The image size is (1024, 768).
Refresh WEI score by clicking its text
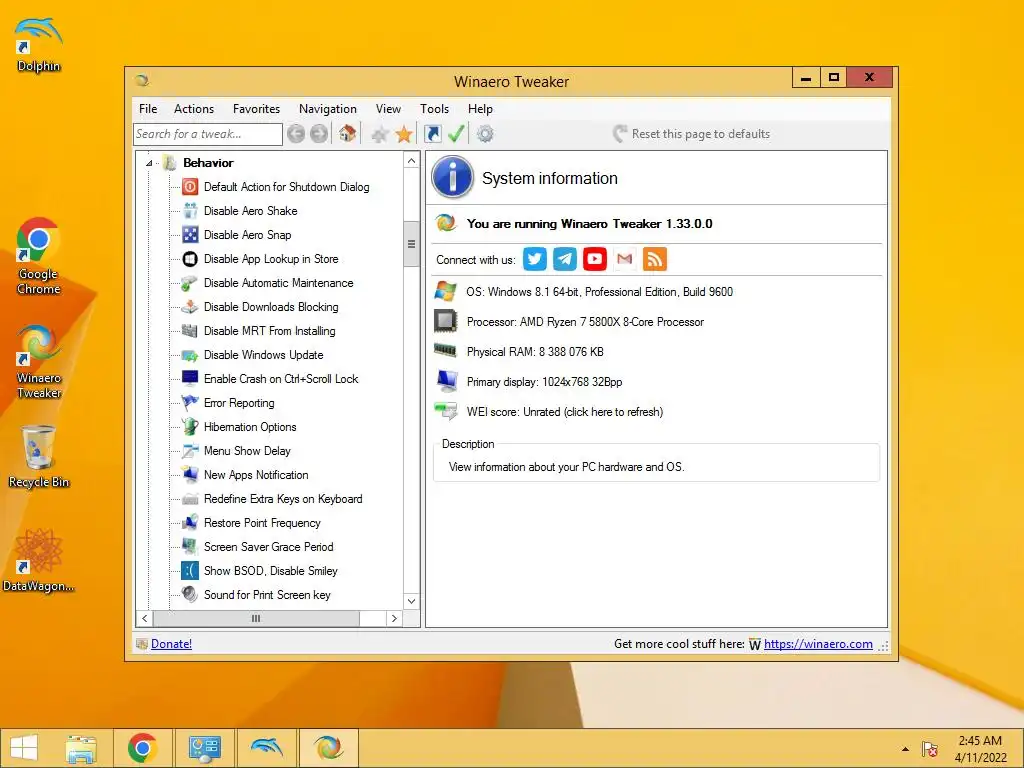565,412
